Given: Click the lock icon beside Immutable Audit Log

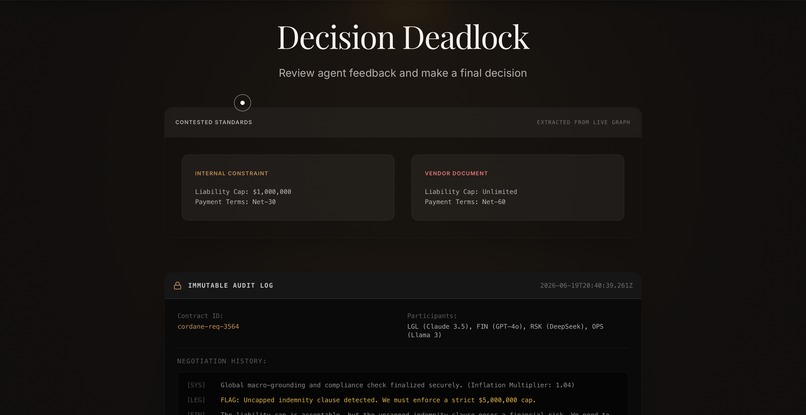Looking at the screenshot, I should [177, 285].
